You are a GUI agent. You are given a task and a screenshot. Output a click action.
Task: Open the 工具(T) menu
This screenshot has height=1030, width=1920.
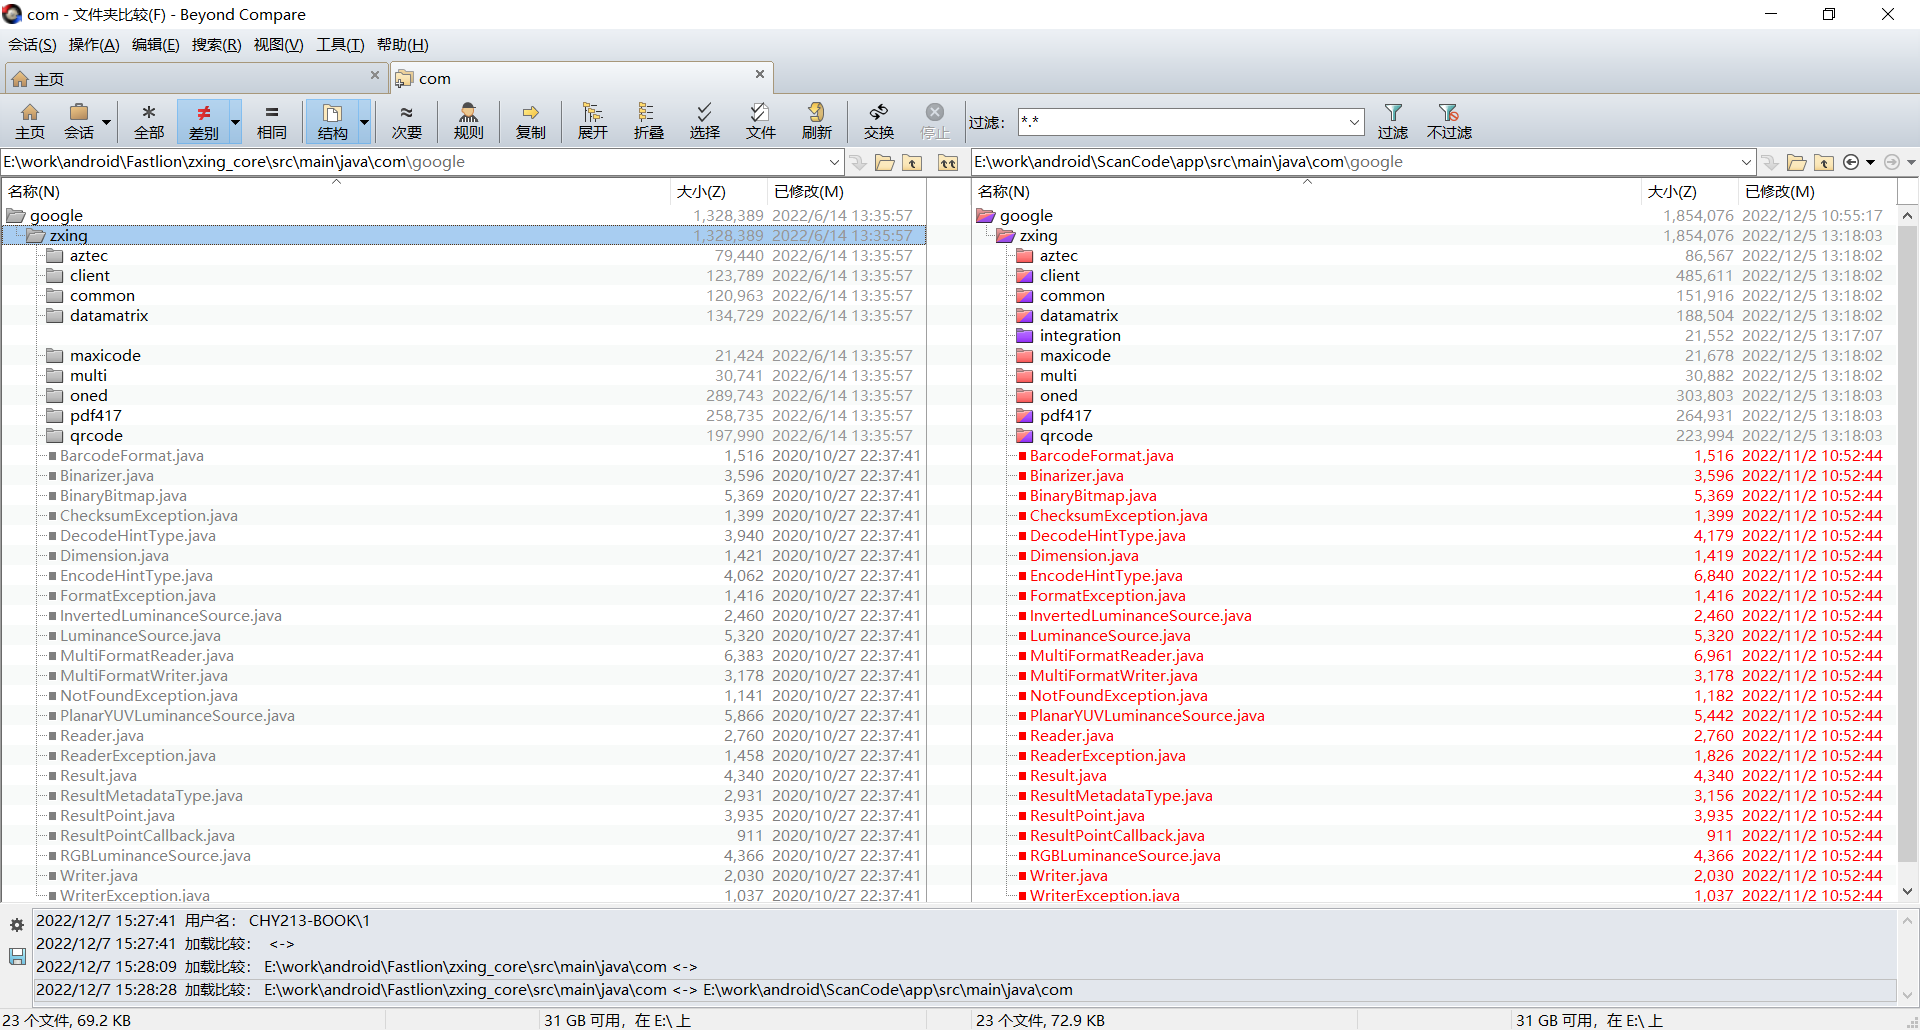click(x=340, y=45)
